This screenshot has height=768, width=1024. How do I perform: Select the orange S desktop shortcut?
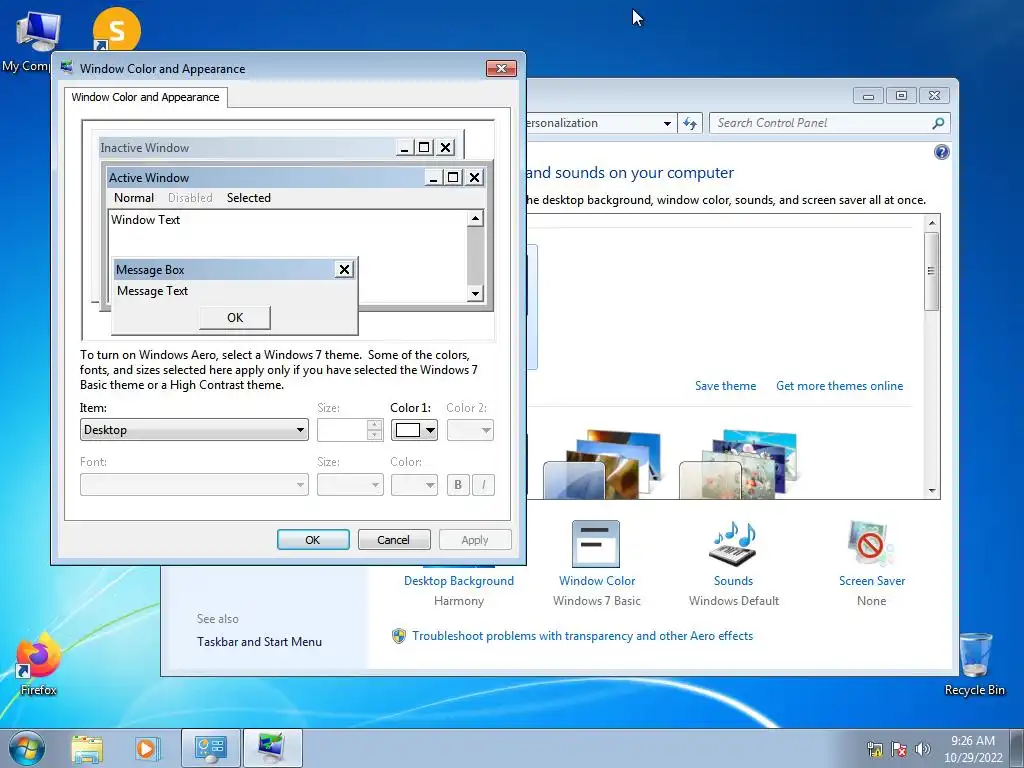point(116,29)
